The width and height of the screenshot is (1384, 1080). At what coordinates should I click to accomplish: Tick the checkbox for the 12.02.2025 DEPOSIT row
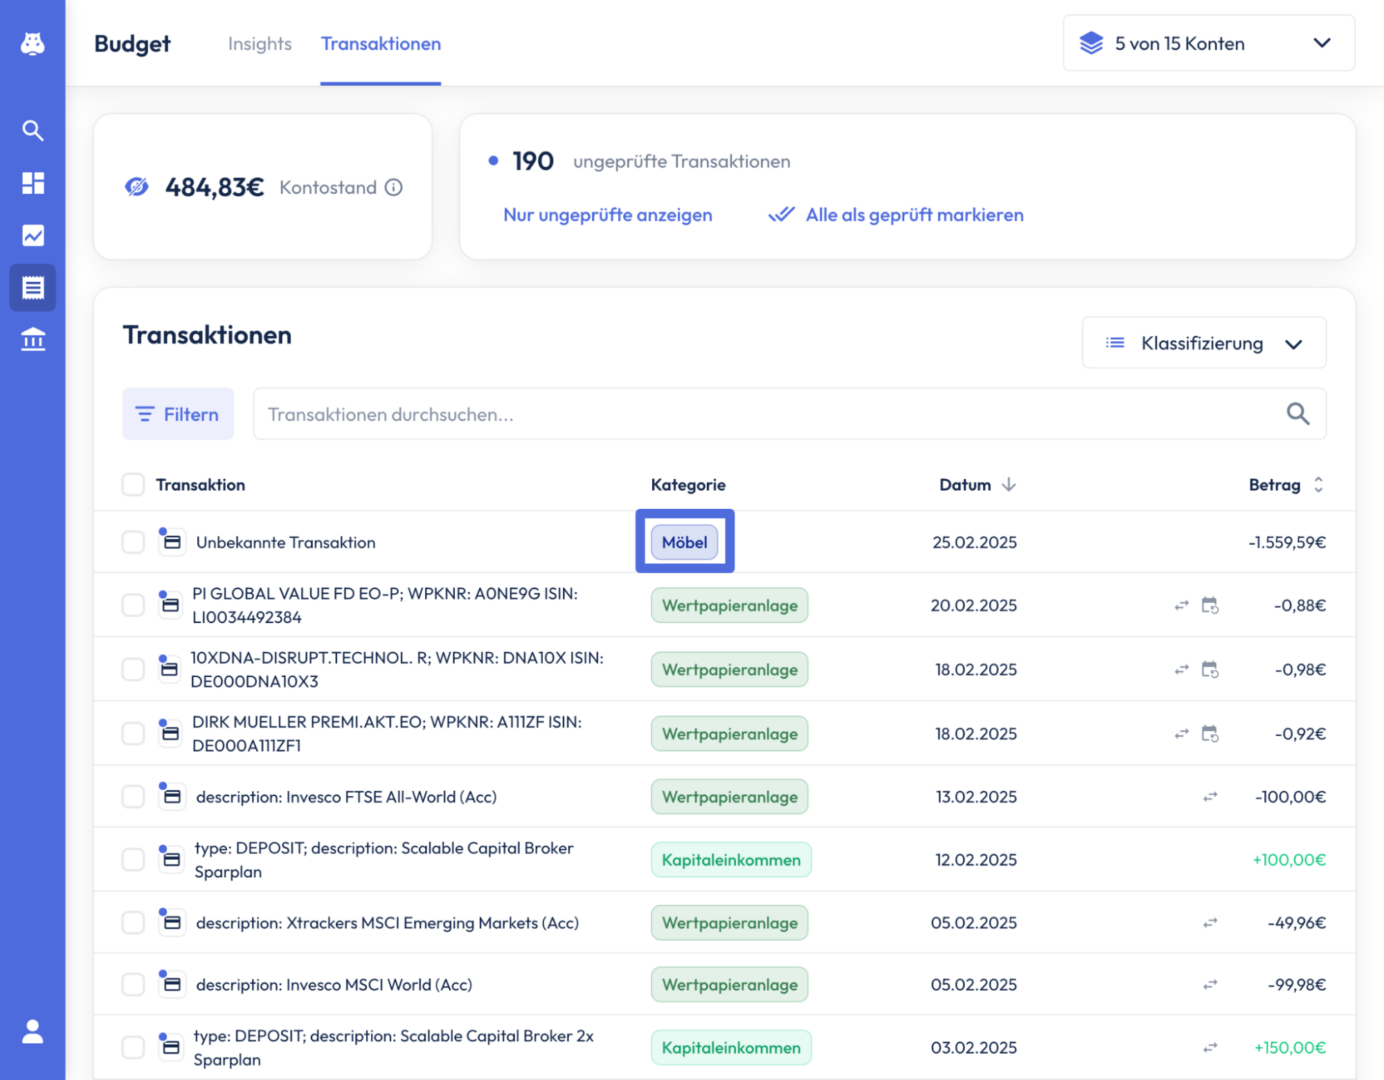[133, 860]
